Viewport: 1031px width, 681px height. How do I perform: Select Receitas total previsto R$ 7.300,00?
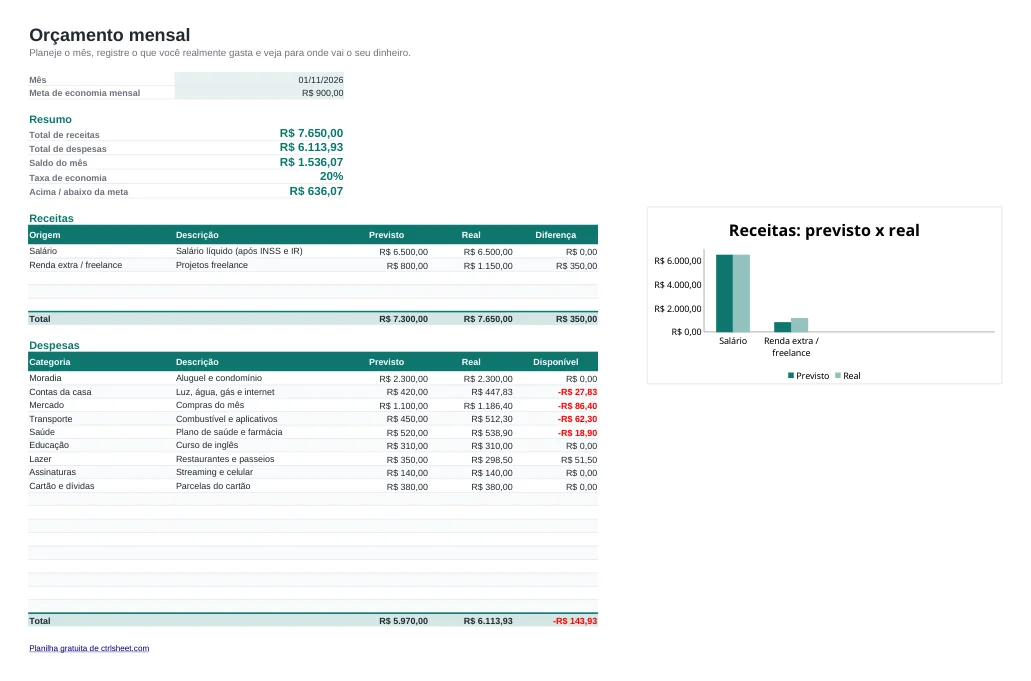coord(403,319)
